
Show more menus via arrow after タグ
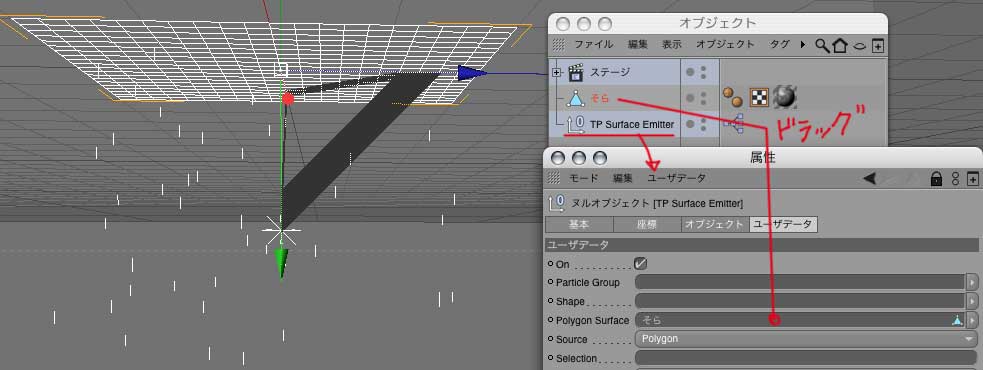tap(803, 45)
